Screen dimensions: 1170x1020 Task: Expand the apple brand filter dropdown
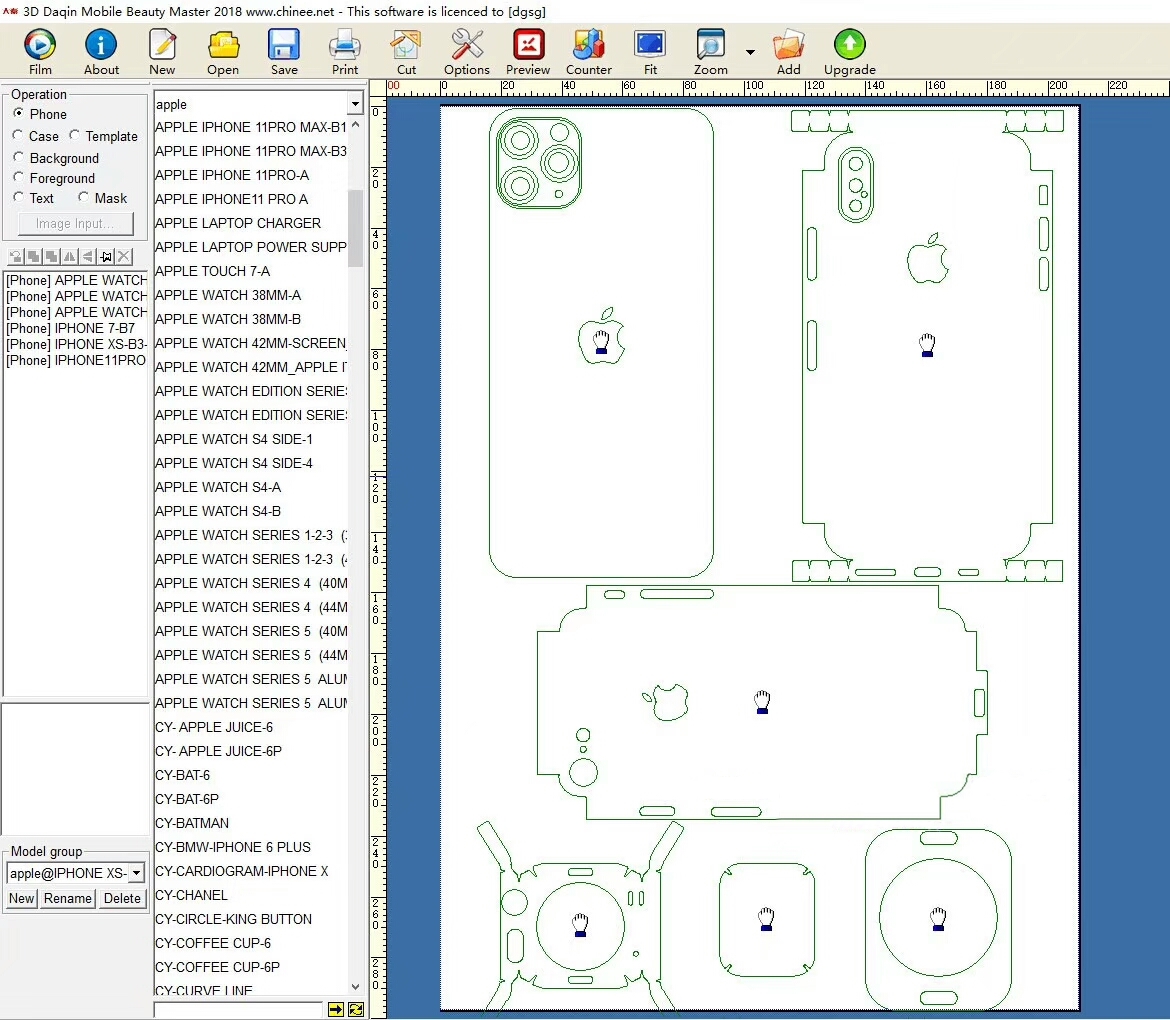click(x=355, y=104)
